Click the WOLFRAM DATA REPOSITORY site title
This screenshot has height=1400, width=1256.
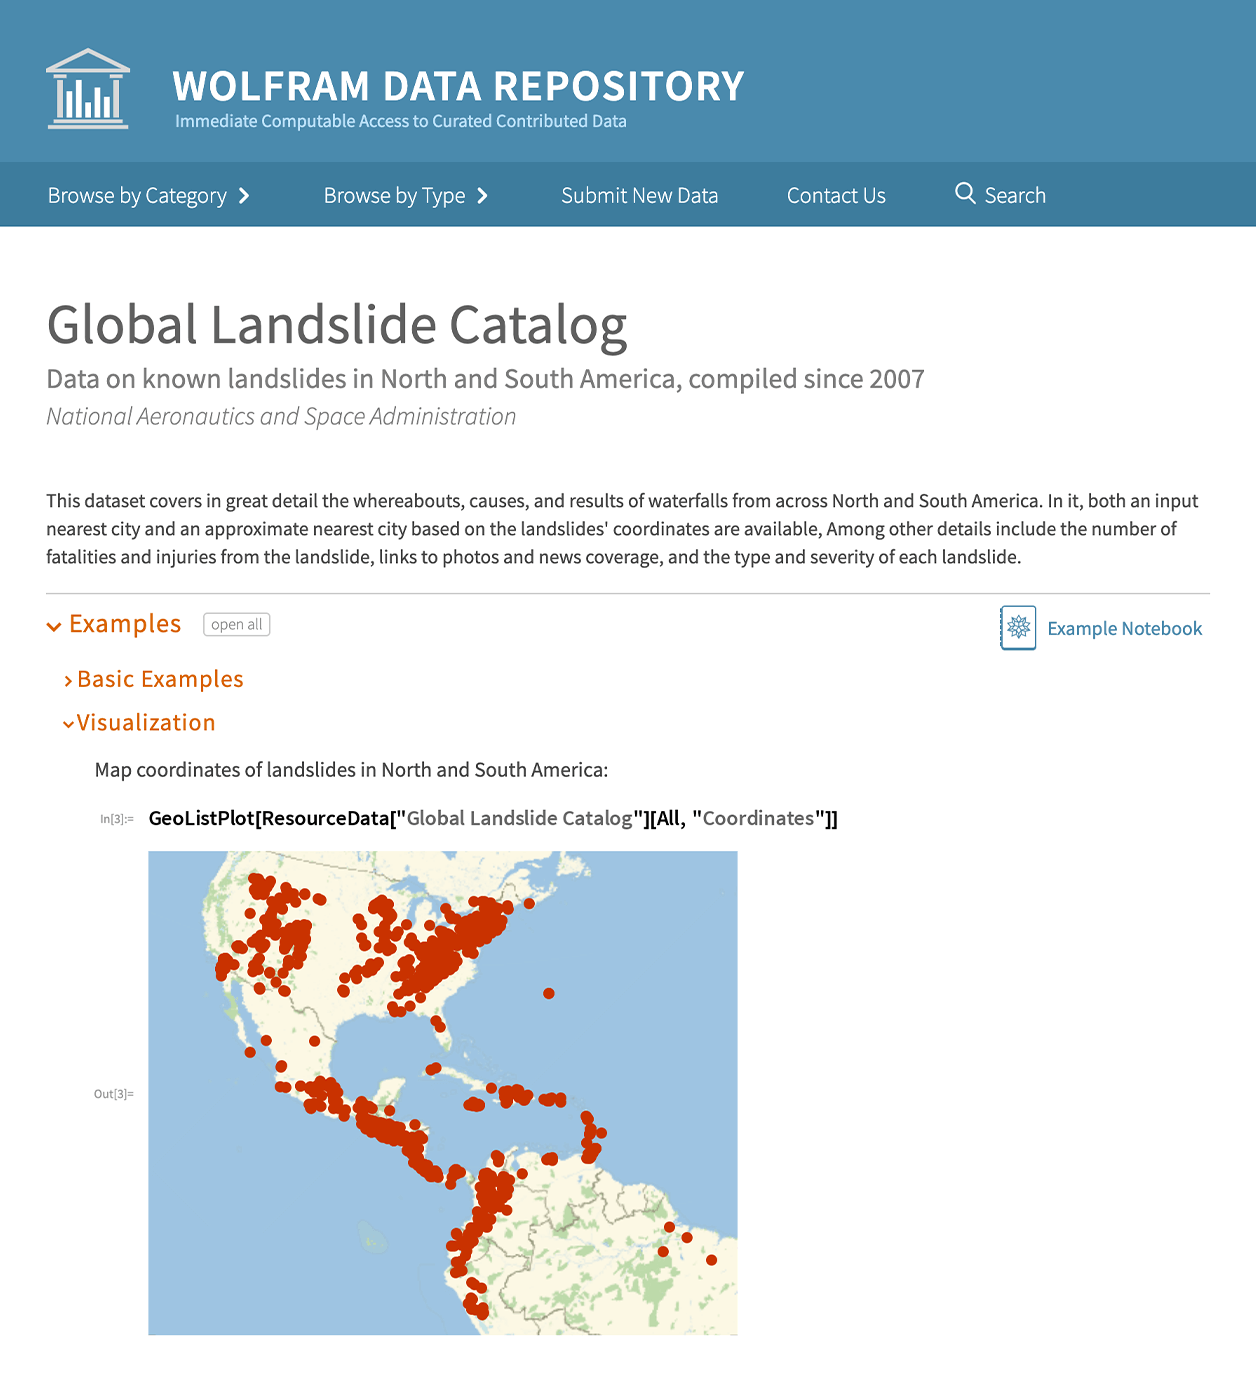click(458, 87)
